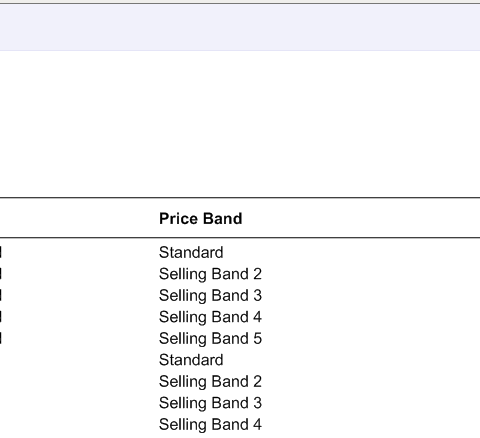Click empty header area left of Price Band

point(79,218)
